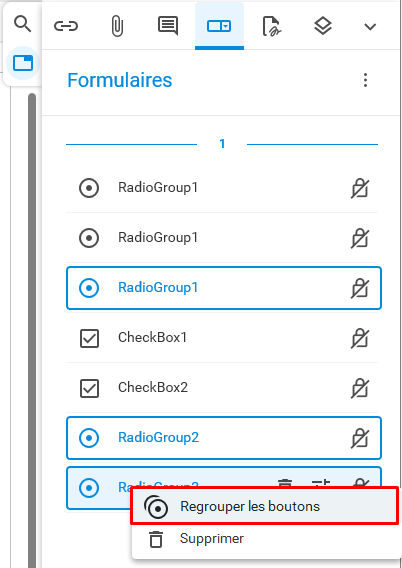
Task: Expand more panels with chevron arrow
Action: [x=370, y=26]
